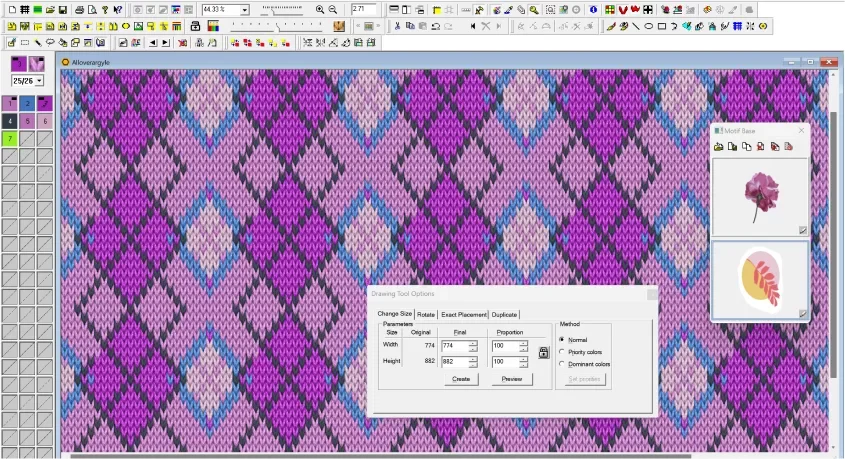Select the lasso selection tool
This screenshot has width=845, height=459.
pos(50,43)
